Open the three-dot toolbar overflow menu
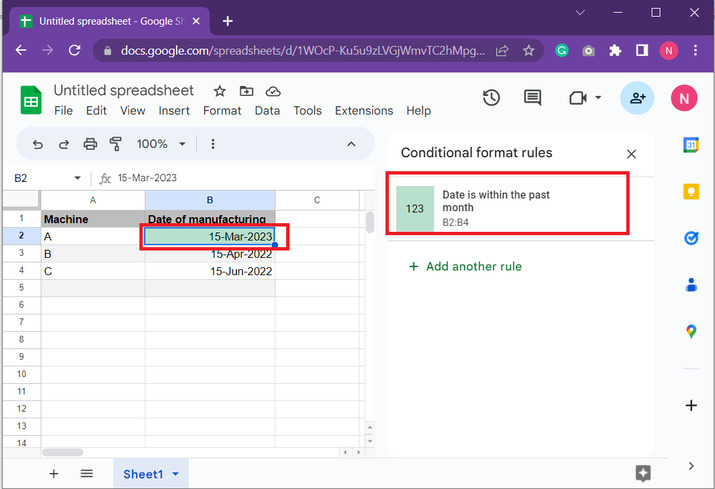Viewport: 715px width, 489px height. (x=212, y=144)
